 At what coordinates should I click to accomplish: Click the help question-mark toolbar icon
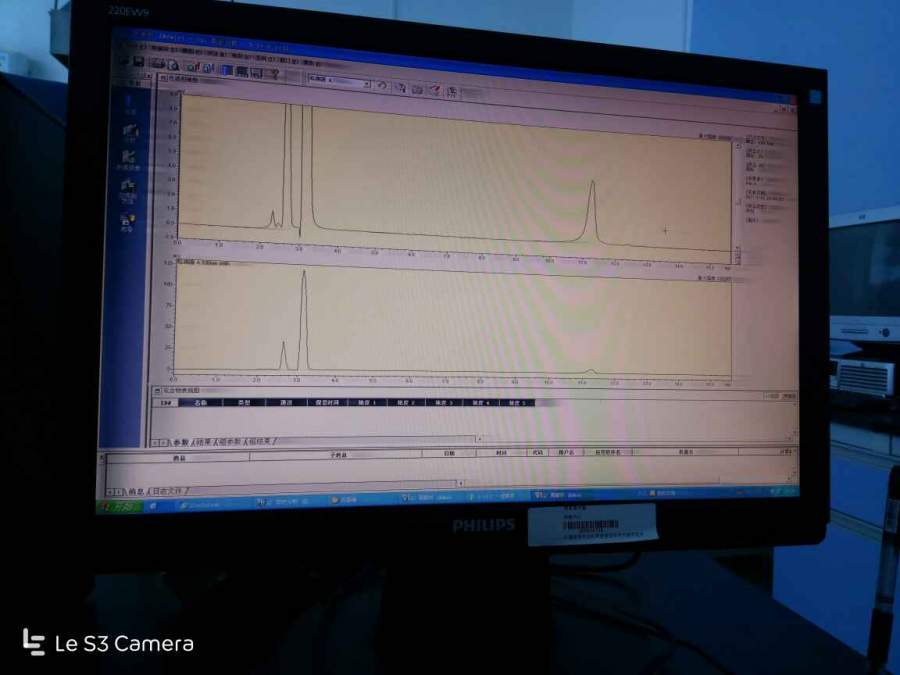[274, 73]
